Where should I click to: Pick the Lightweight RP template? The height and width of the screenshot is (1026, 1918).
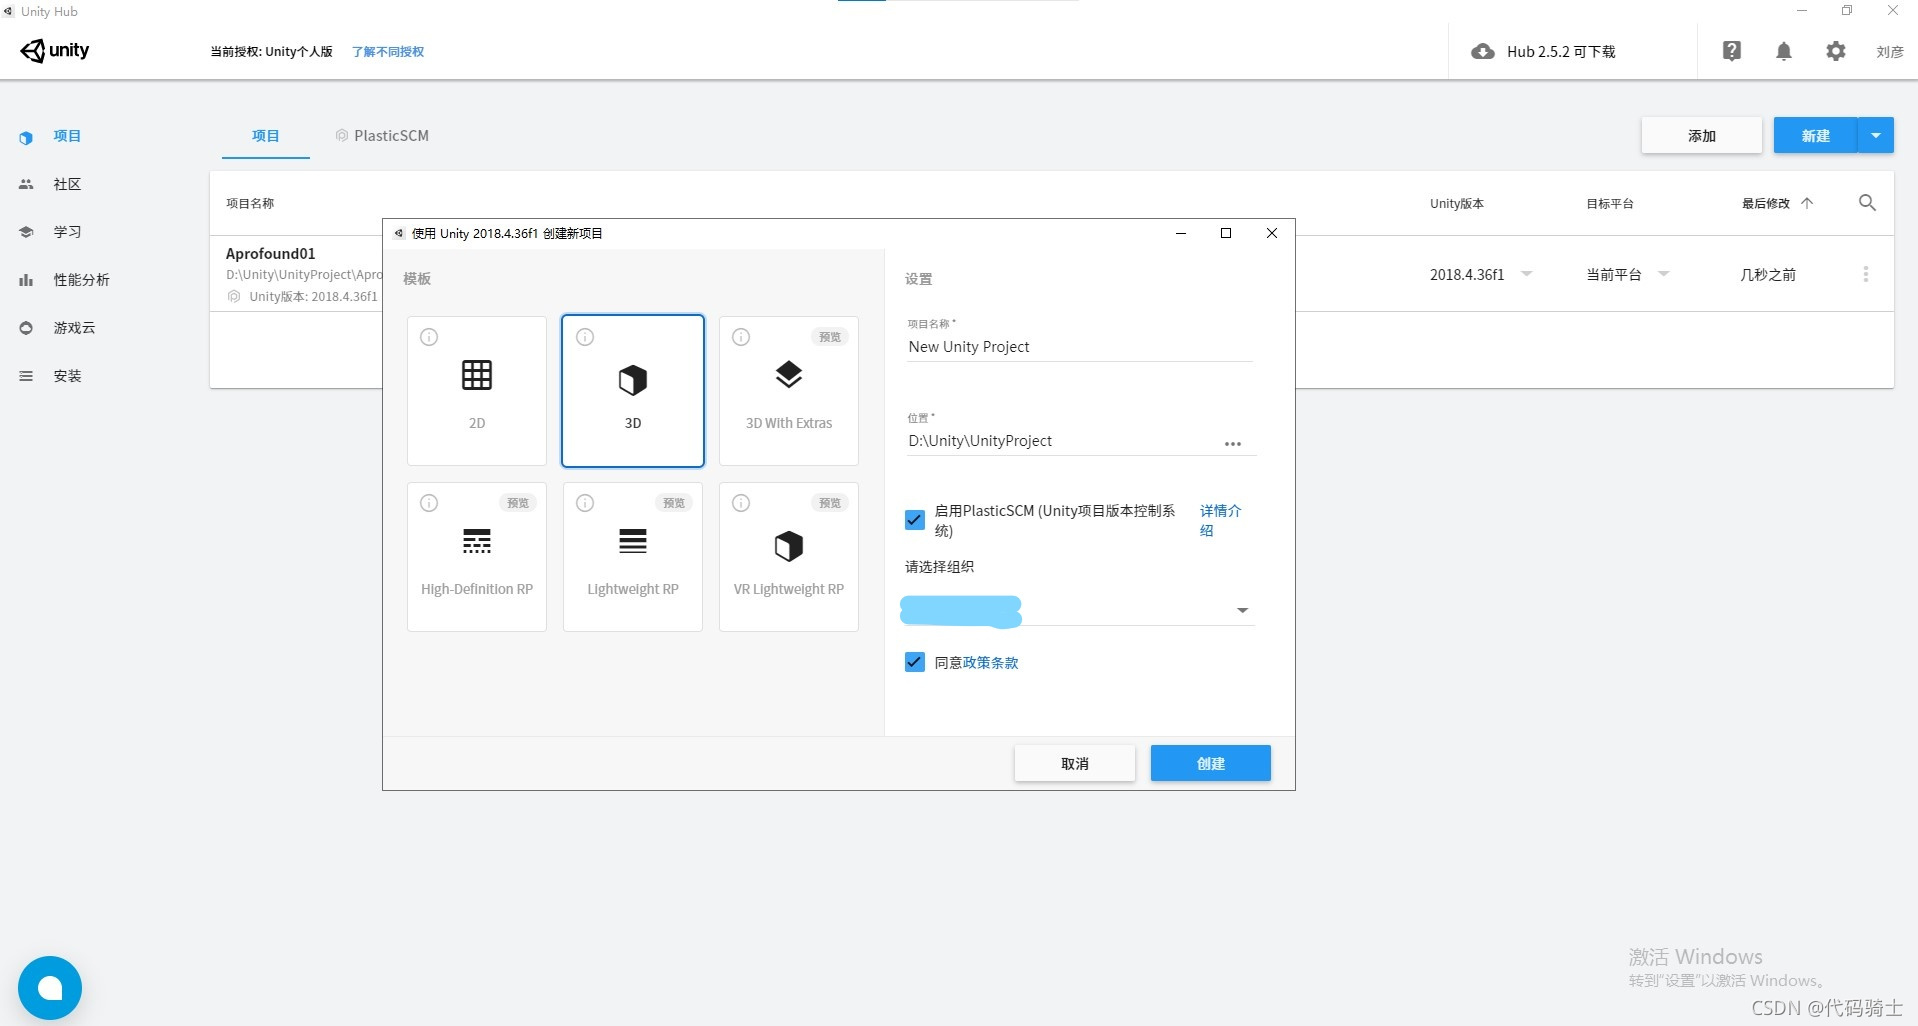pos(633,556)
